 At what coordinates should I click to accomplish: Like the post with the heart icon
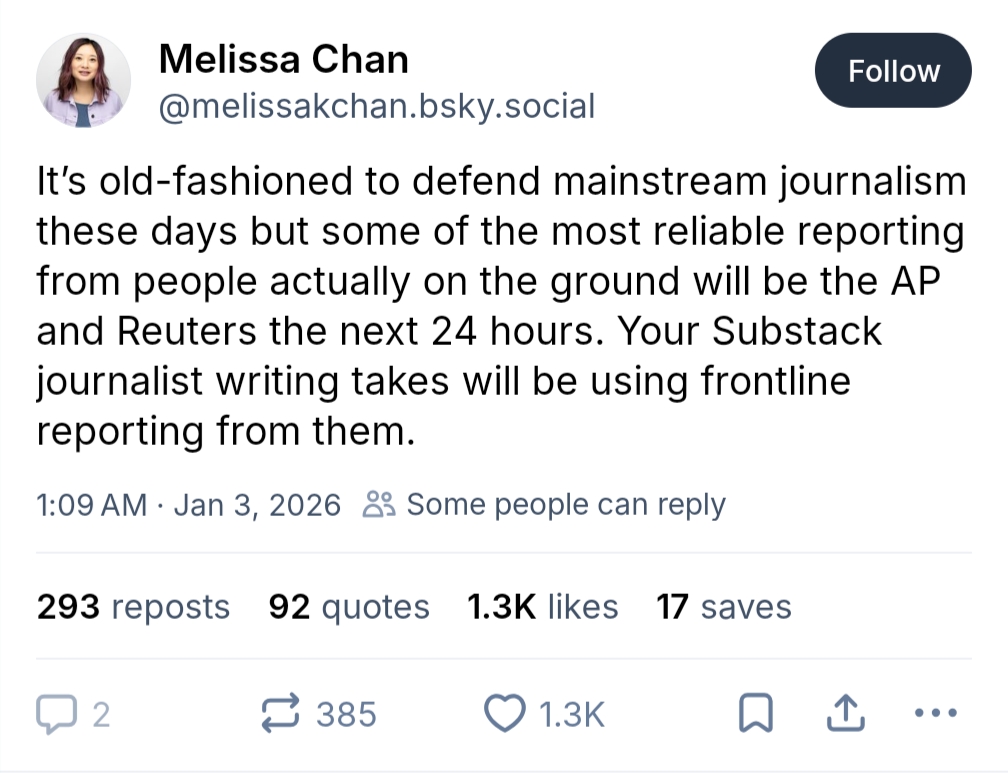(x=505, y=712)
